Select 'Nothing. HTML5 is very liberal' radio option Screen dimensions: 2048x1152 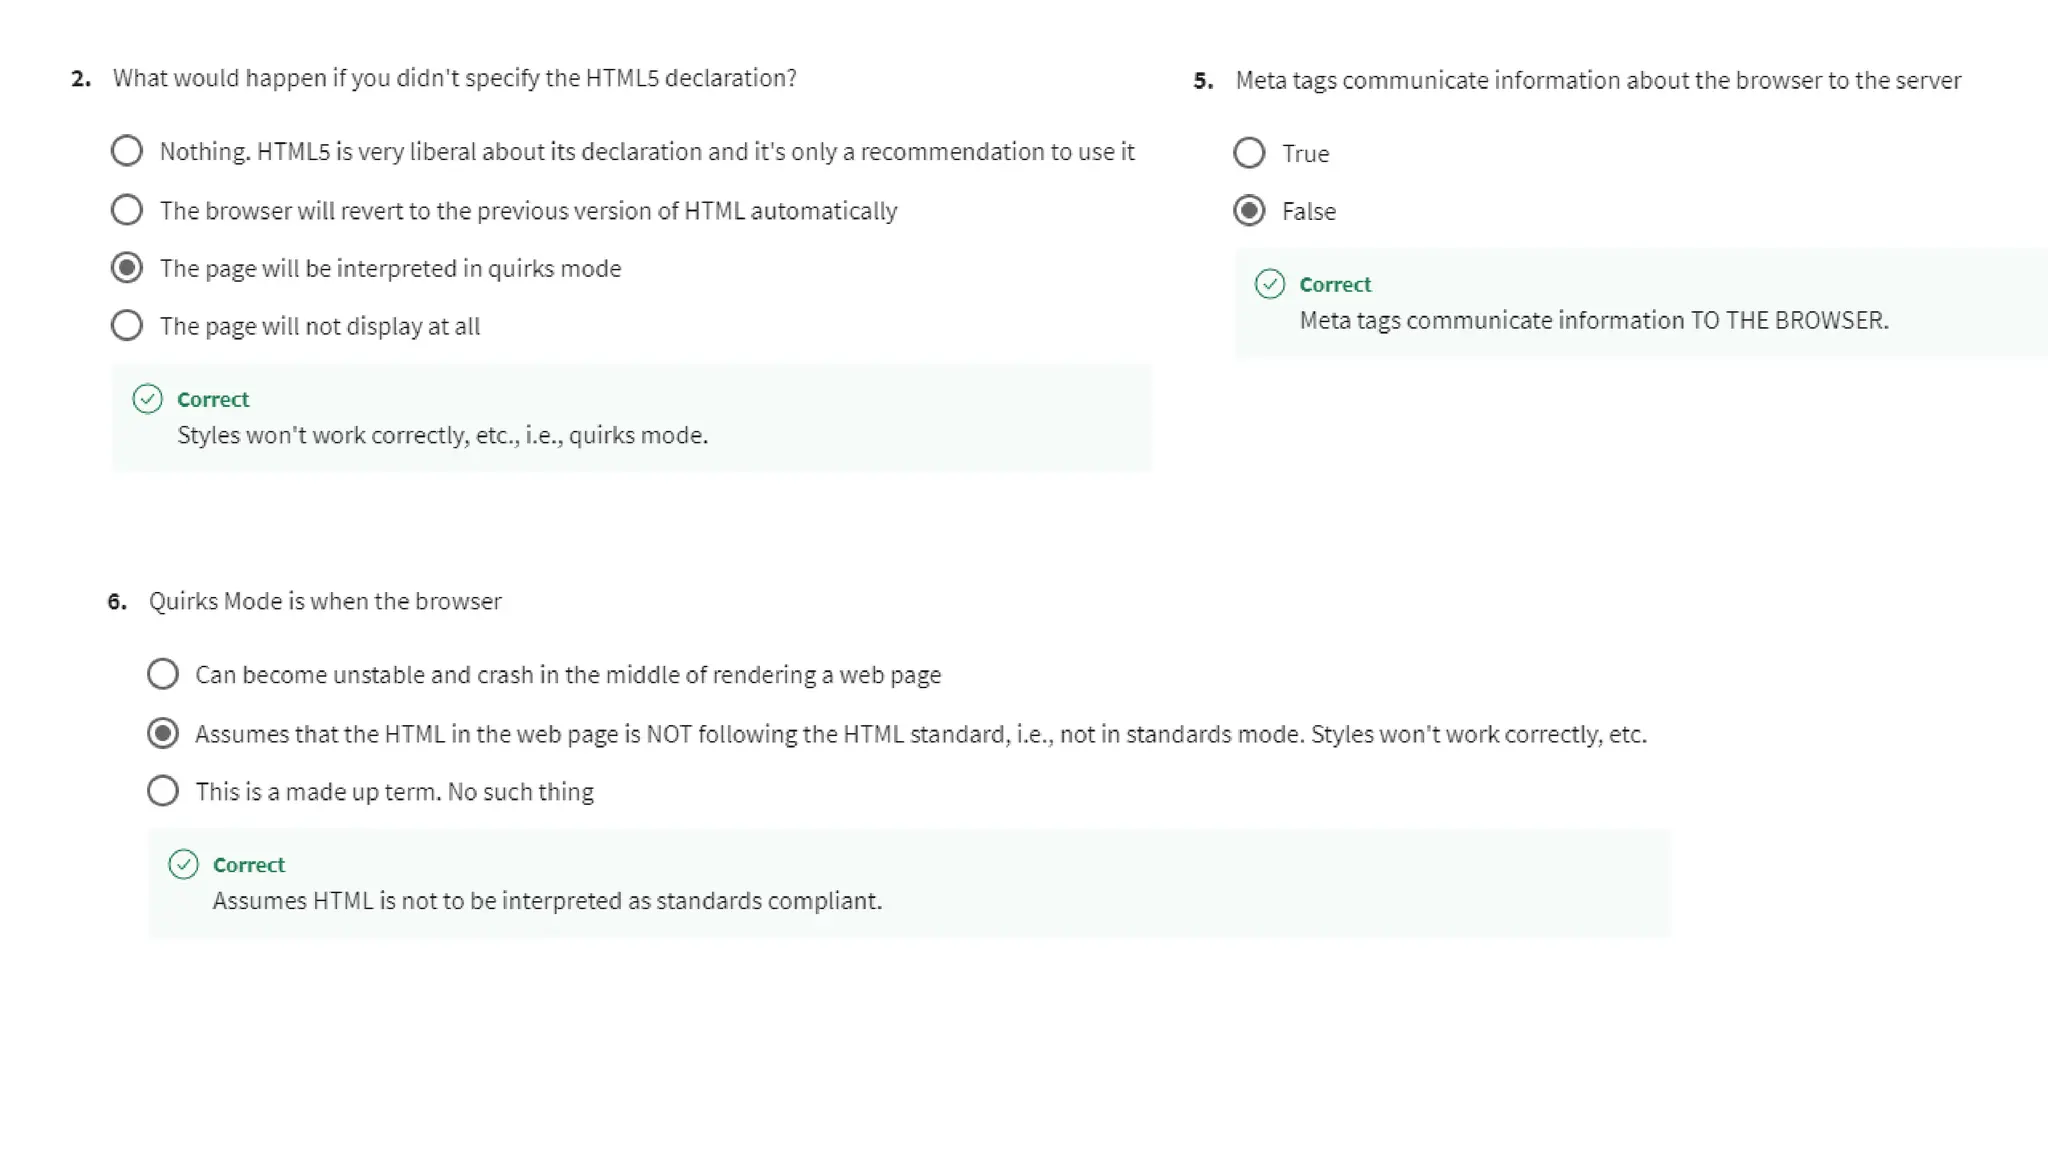click(x=127, y=151)
